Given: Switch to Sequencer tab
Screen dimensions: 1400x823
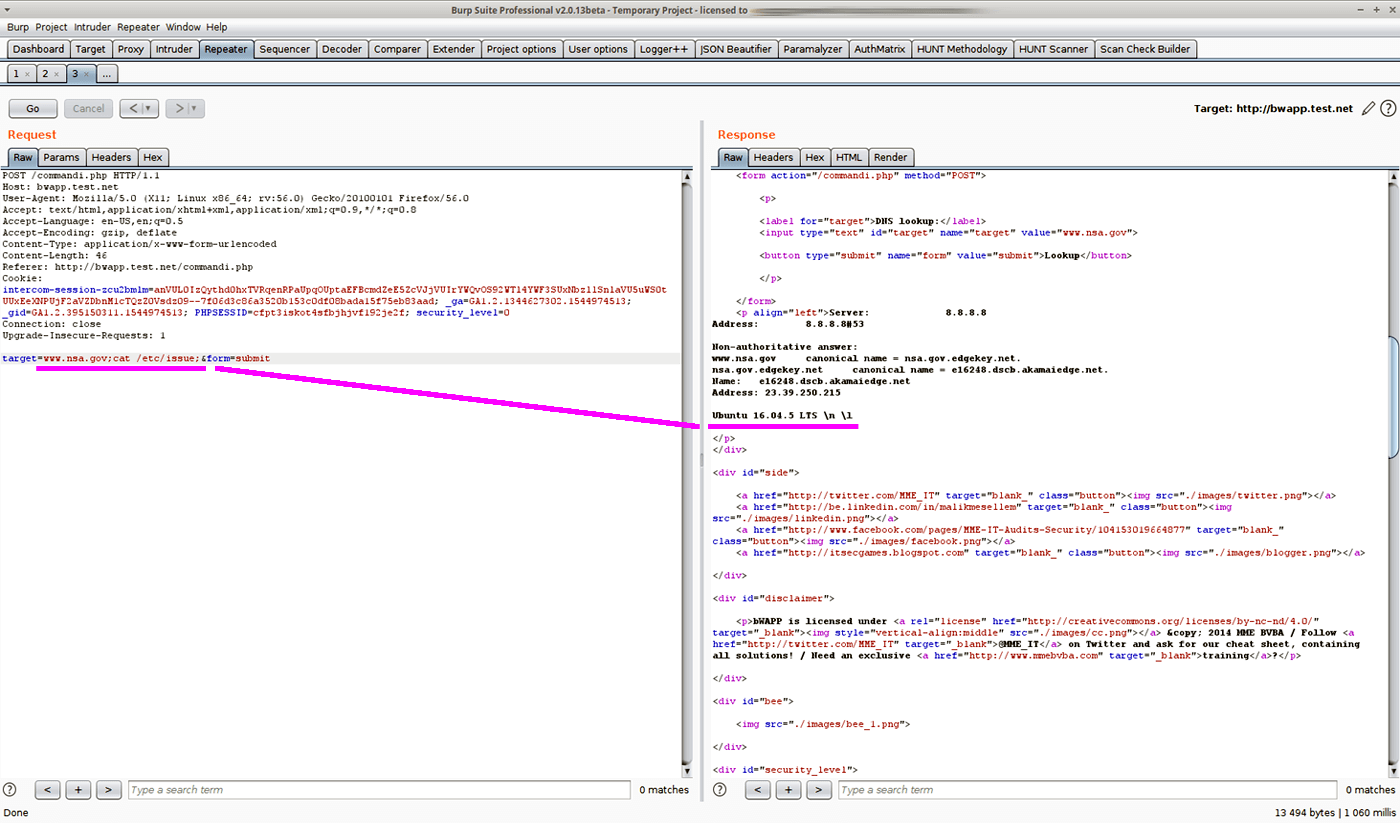Looking at the screenshot, I should (x=285, y=49).
